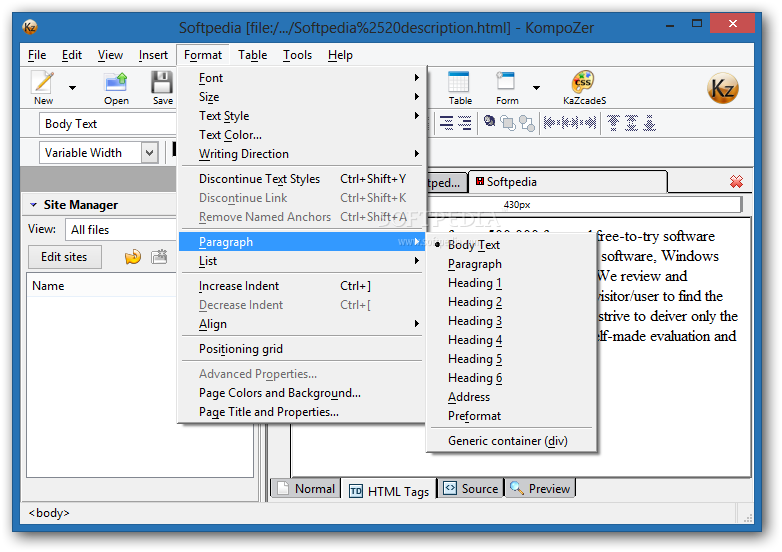Viewport: 782px width, 552px height.
Task: Click the horizontal align left icon
Action: [x=551, y=122]
